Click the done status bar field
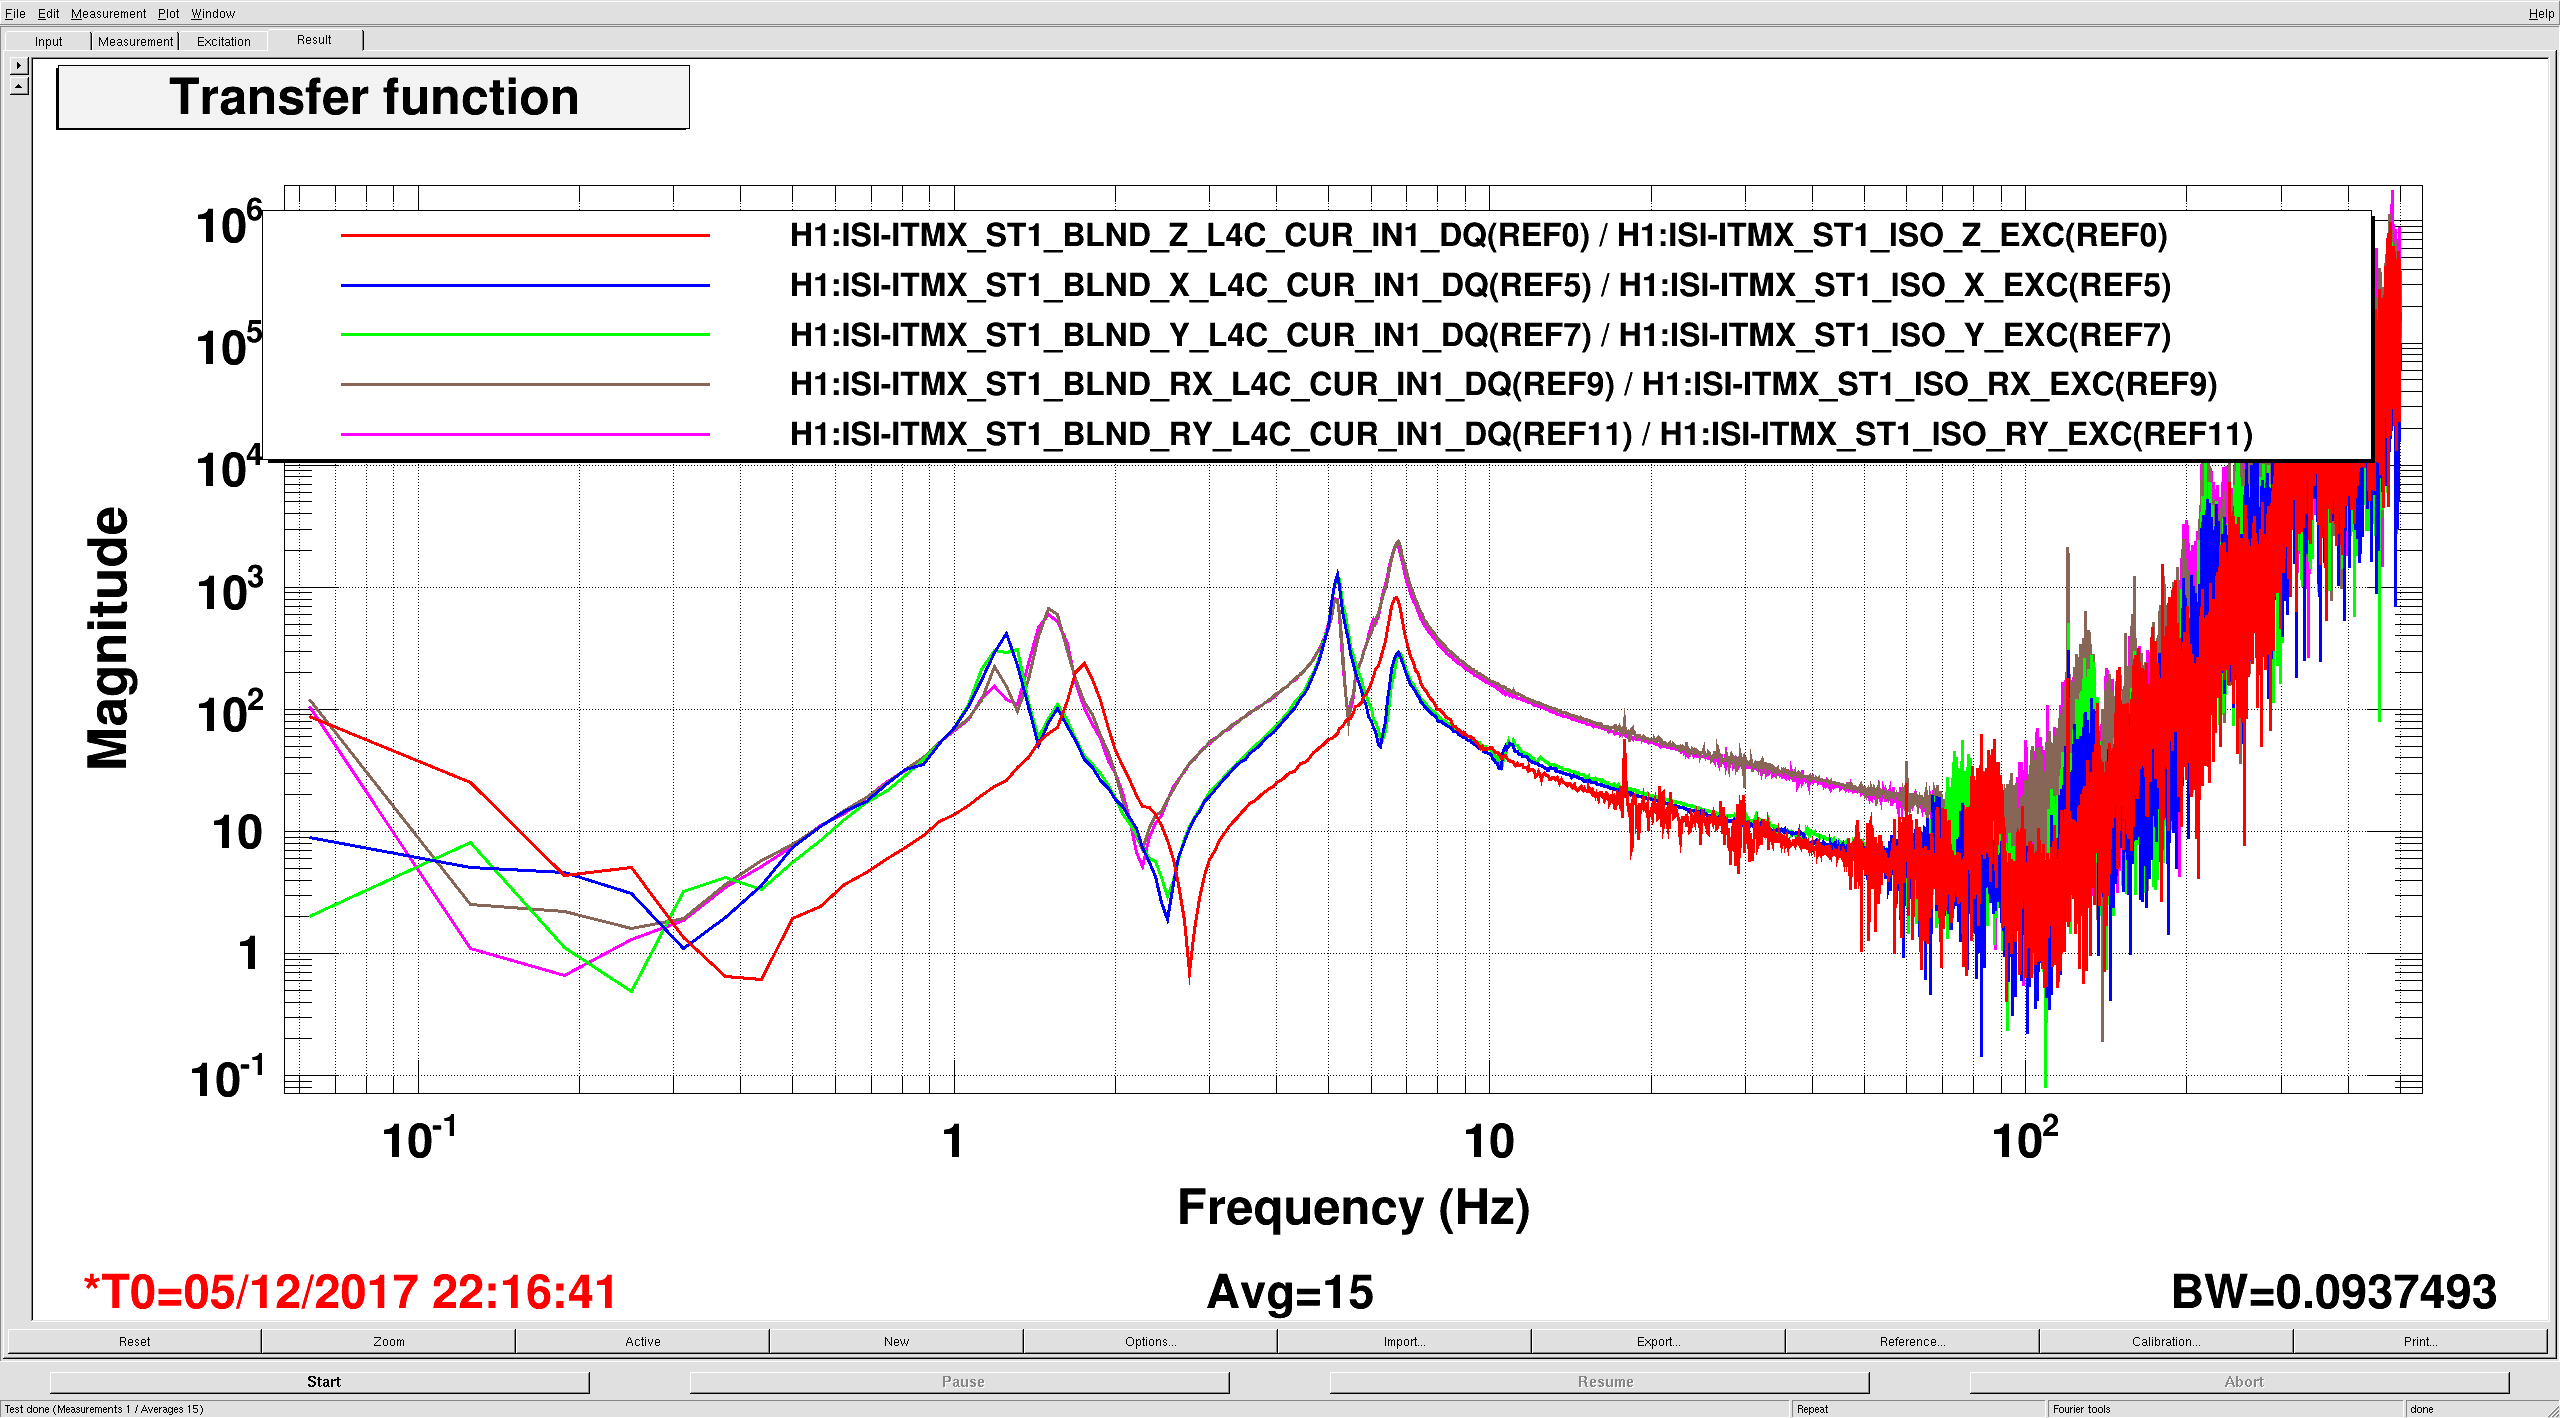This screenshot has width=2560, height=1418. (x=2480, y=1409)
